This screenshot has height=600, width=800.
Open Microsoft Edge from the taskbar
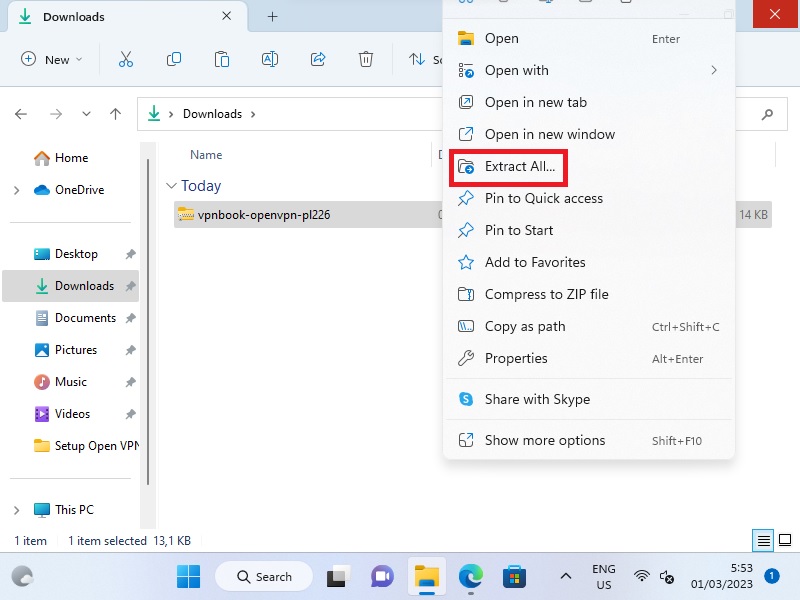(x=470, y=576)
